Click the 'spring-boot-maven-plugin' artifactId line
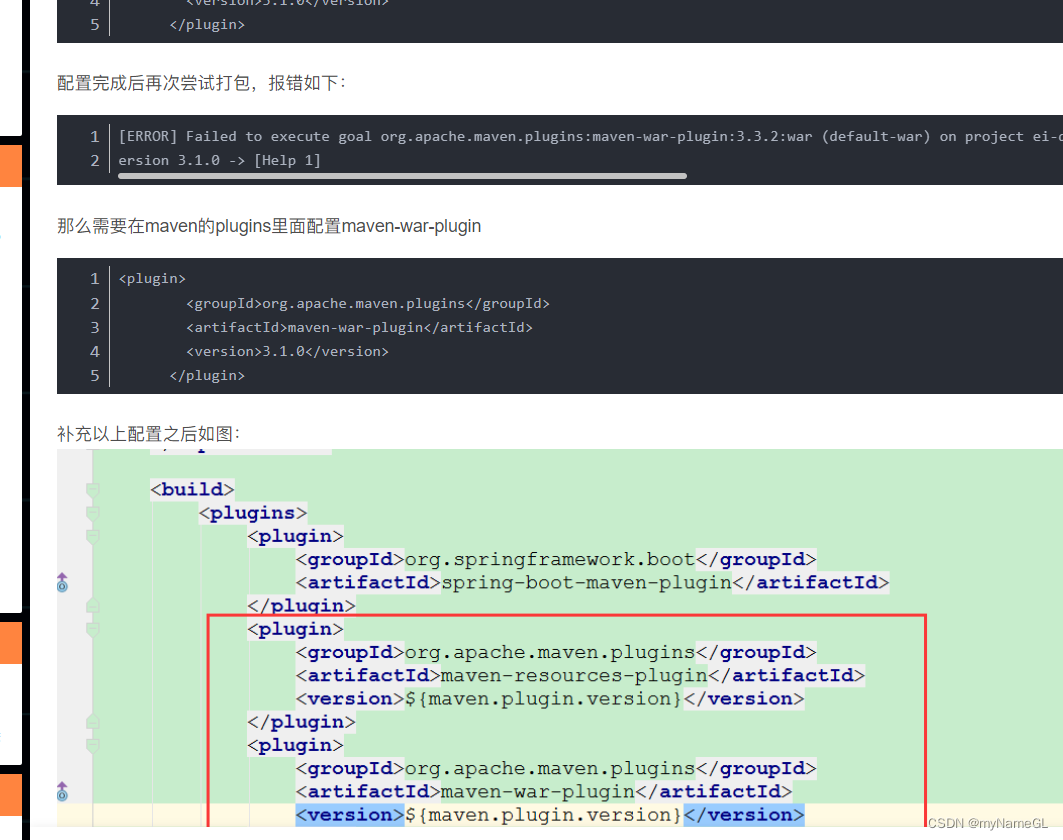The width and height of the screenshot is (1063, 840). tap(593, 582)
